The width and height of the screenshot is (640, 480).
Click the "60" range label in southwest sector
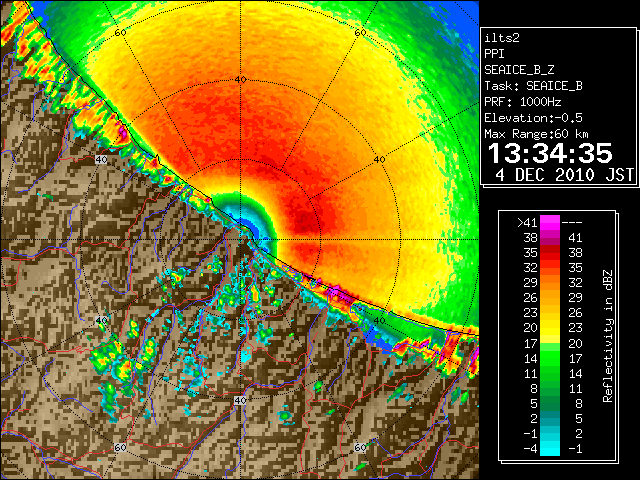[x=120, y=448]
